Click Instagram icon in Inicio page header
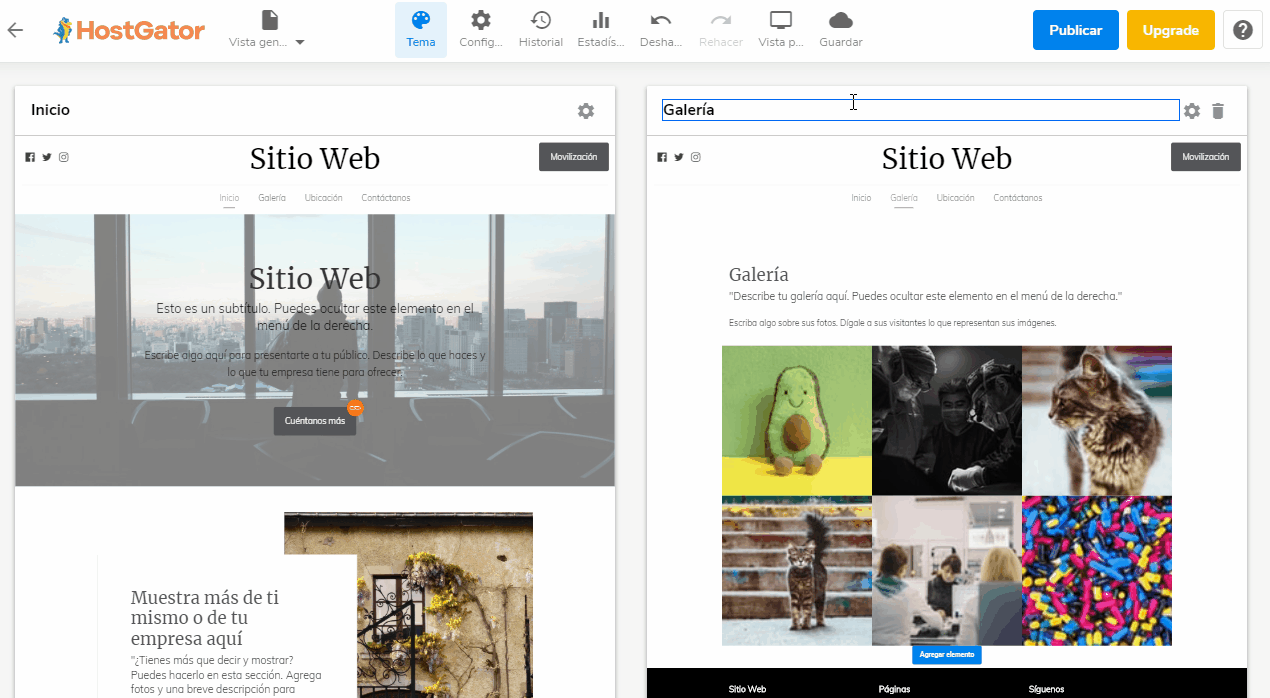Screen dimensions: 1270x698 click(x=64, y=157)
